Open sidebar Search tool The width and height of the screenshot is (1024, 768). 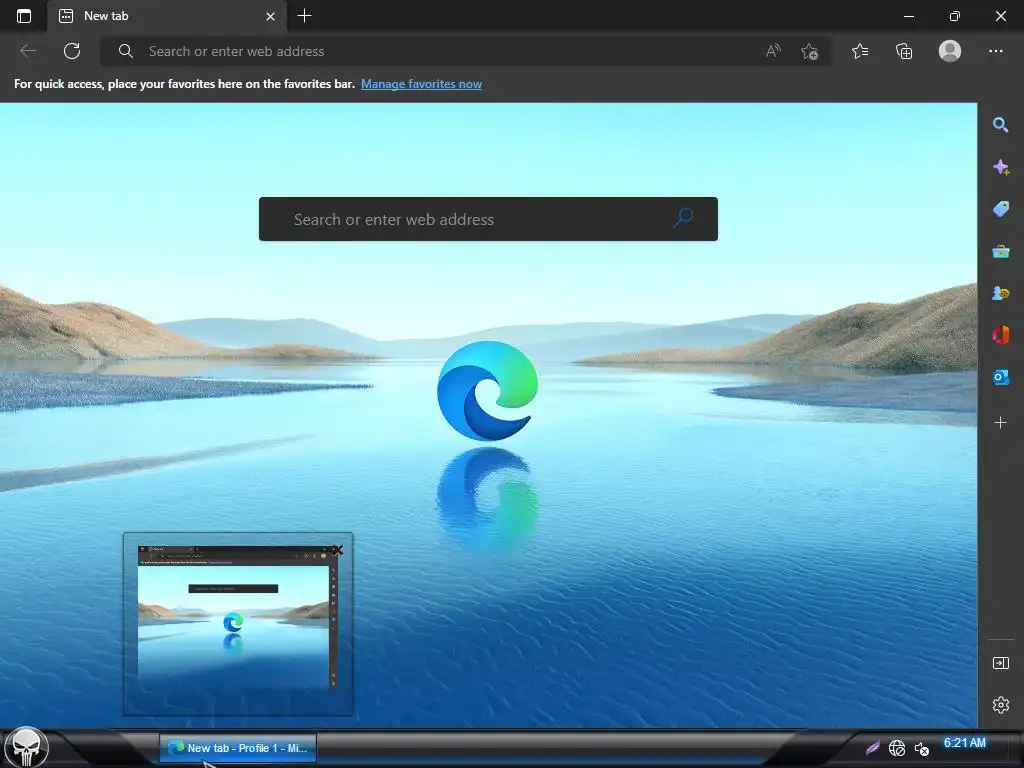[x=1000, y=125]
